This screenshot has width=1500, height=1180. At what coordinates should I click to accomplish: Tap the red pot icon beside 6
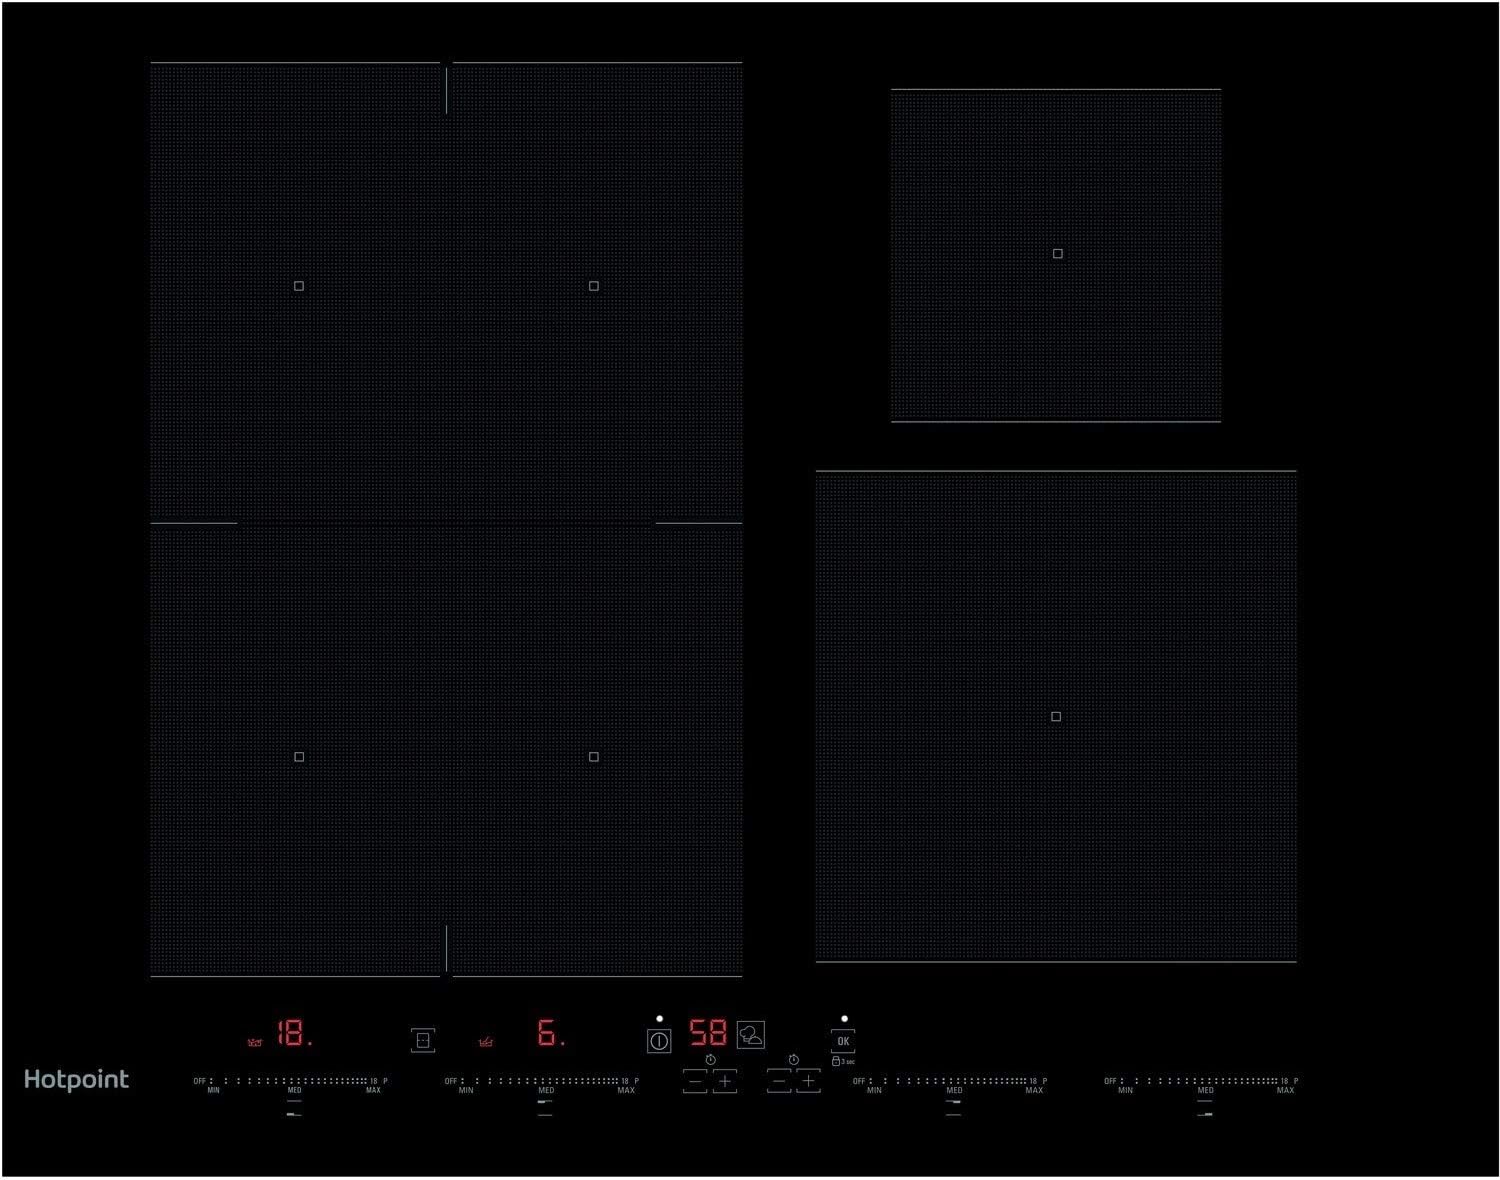(486, 1042)
